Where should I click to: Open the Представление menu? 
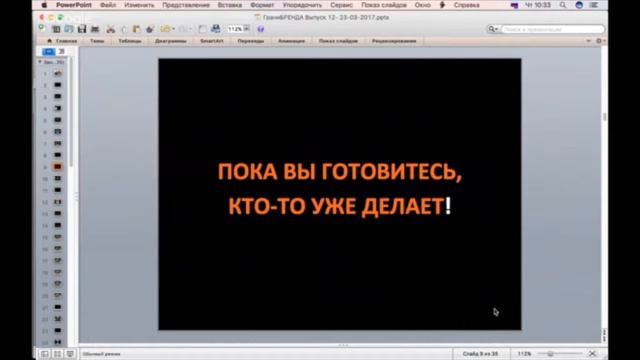(186, 5)
